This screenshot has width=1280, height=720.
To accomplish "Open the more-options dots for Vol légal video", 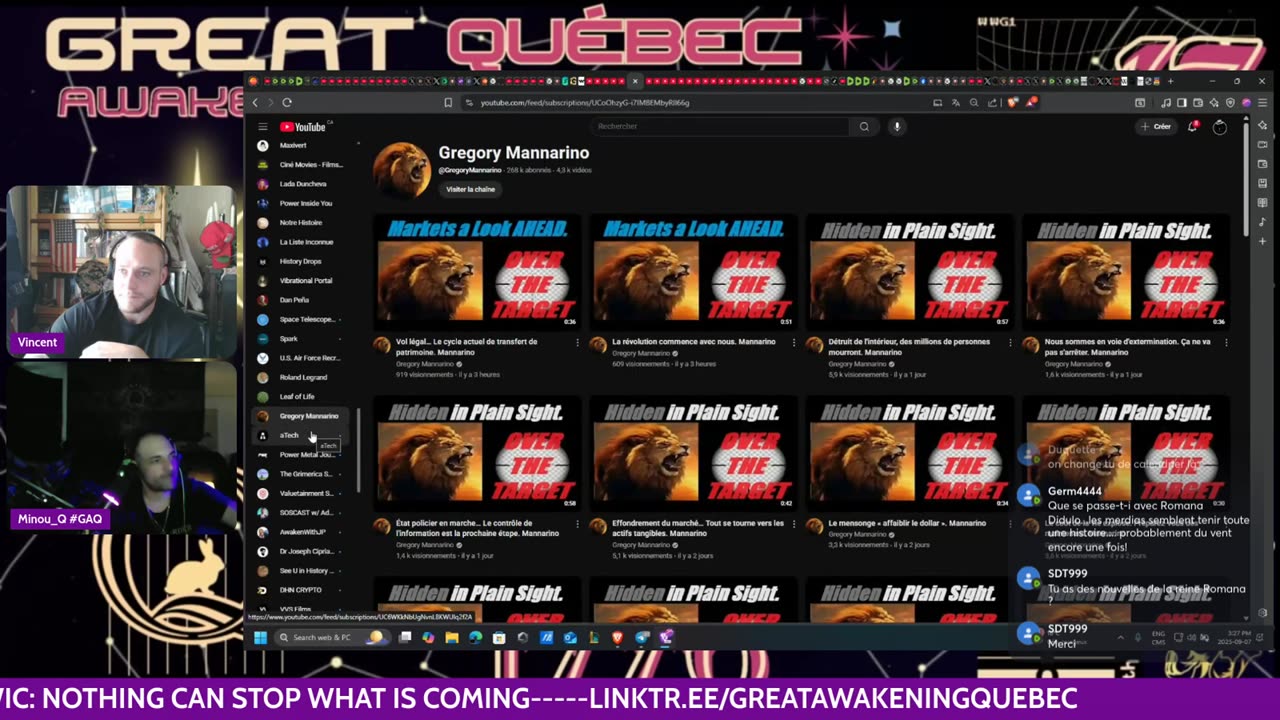I will tap(577, 342).
